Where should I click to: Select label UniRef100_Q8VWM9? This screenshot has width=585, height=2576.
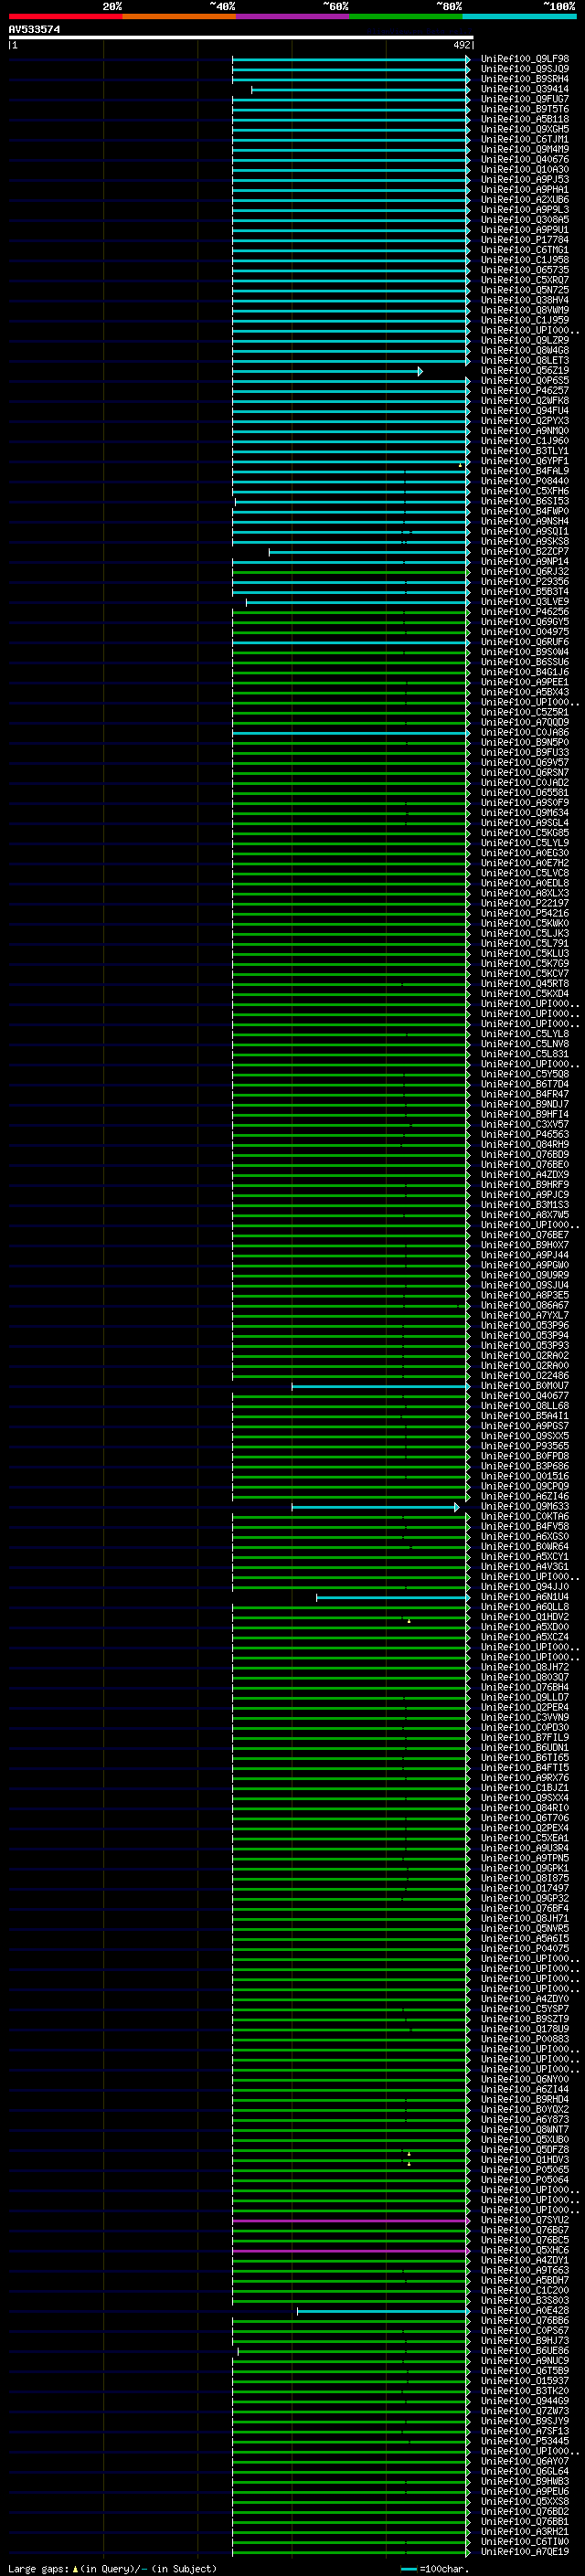point(525,310)
